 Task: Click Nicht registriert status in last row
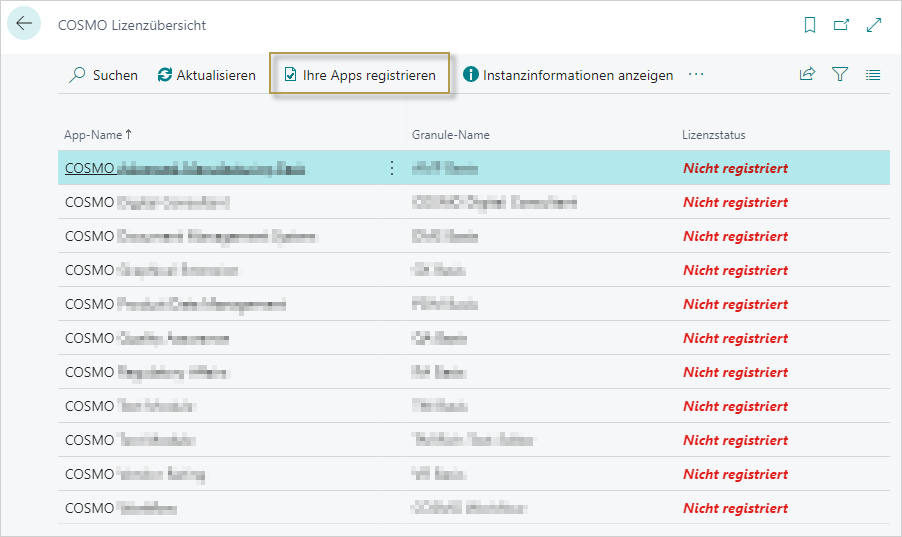coord(735,508)
